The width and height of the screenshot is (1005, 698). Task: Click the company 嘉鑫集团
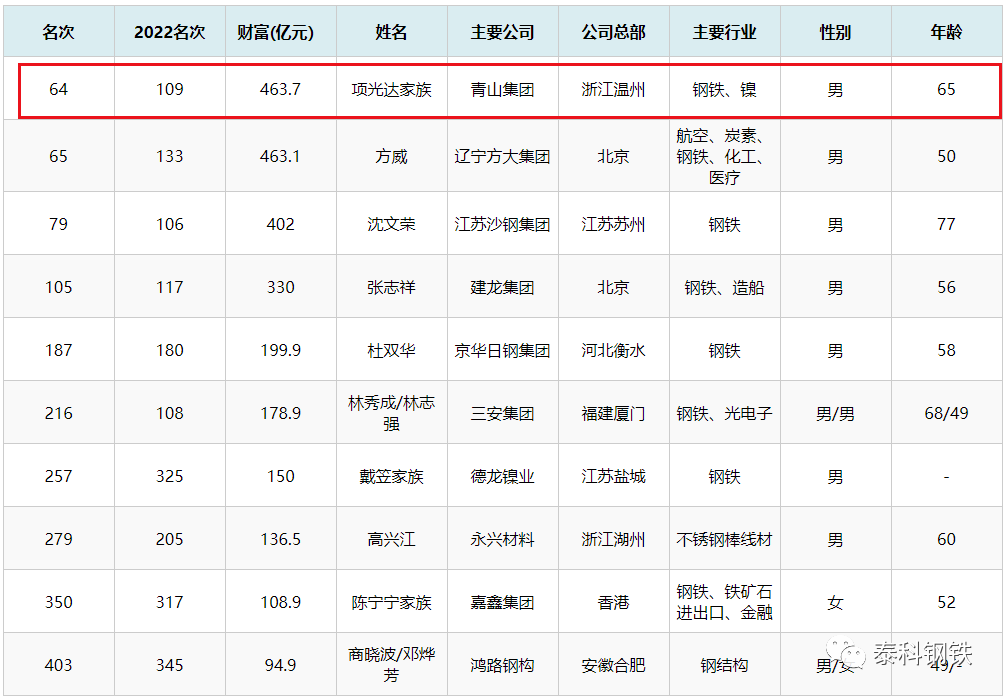pyautogui.click(x=502, y=602)
